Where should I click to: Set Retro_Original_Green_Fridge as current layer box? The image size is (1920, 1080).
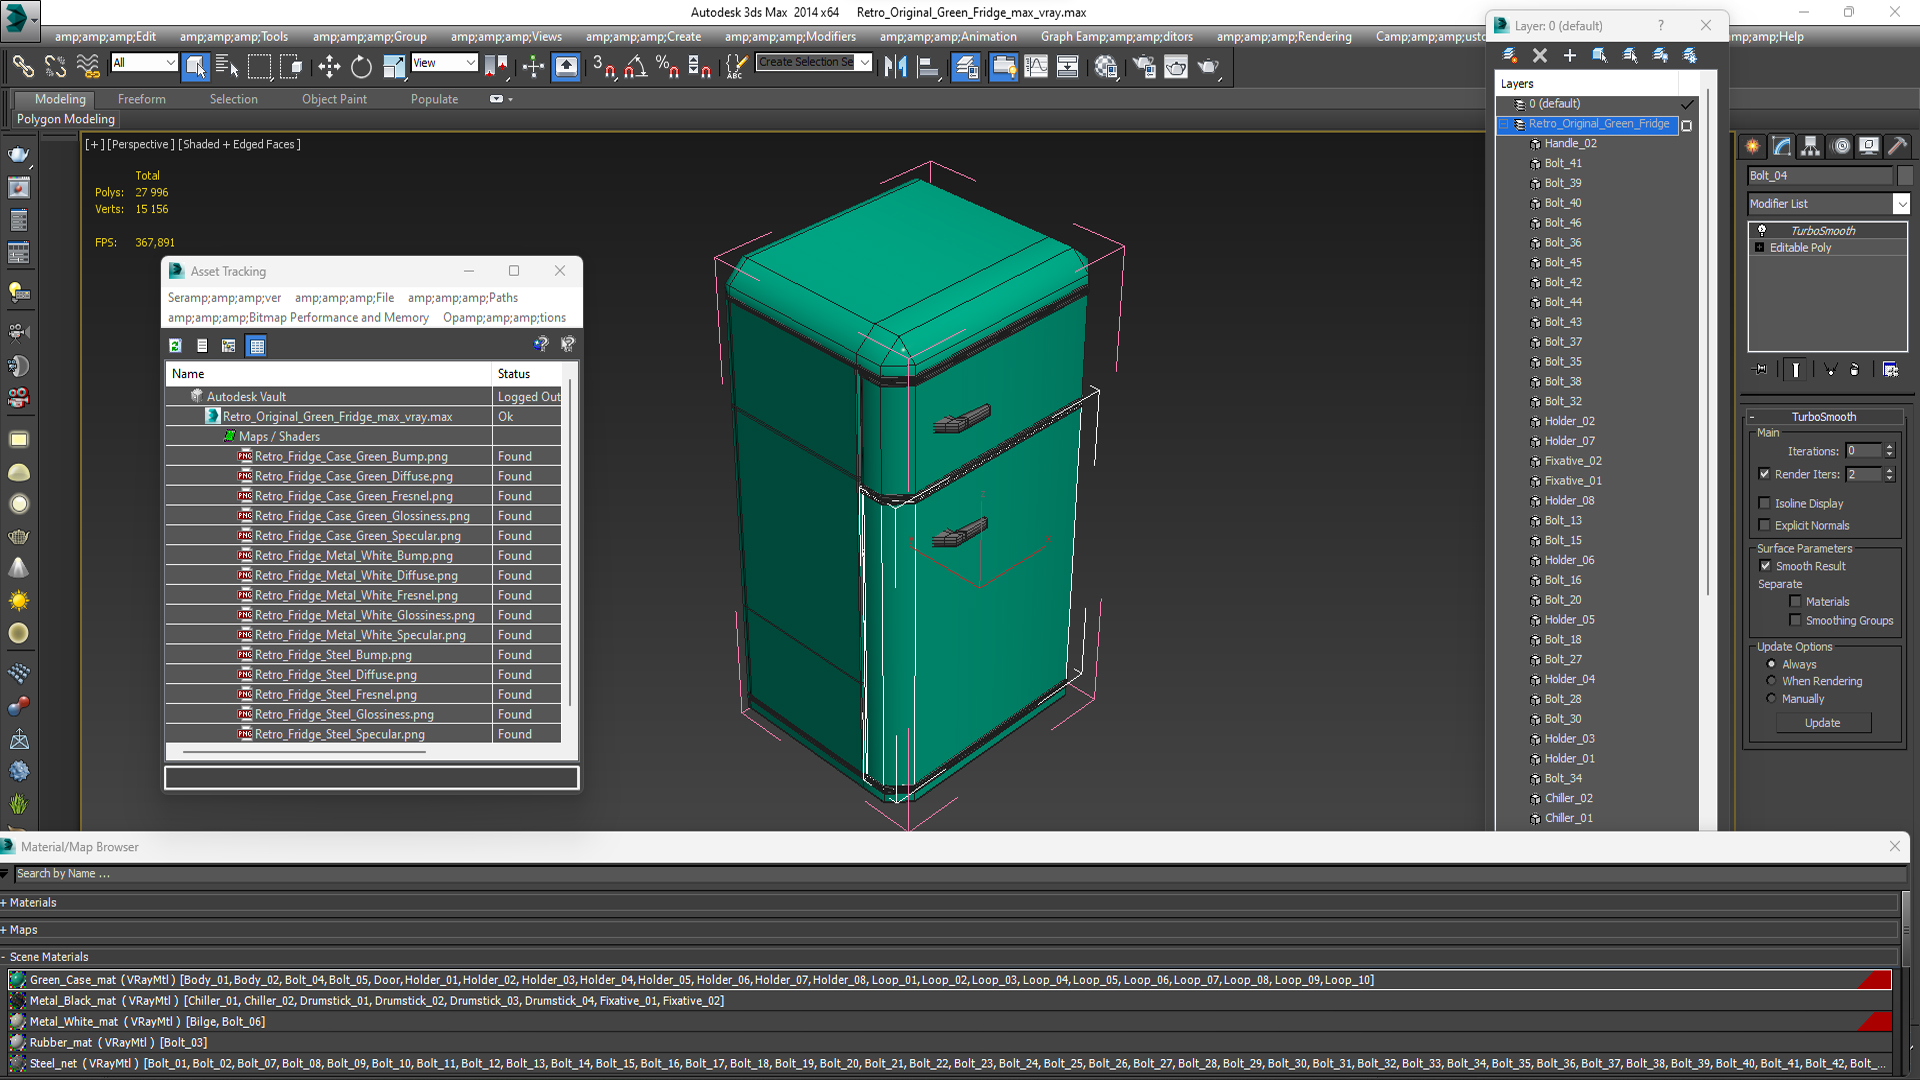tap(1687, 125)
